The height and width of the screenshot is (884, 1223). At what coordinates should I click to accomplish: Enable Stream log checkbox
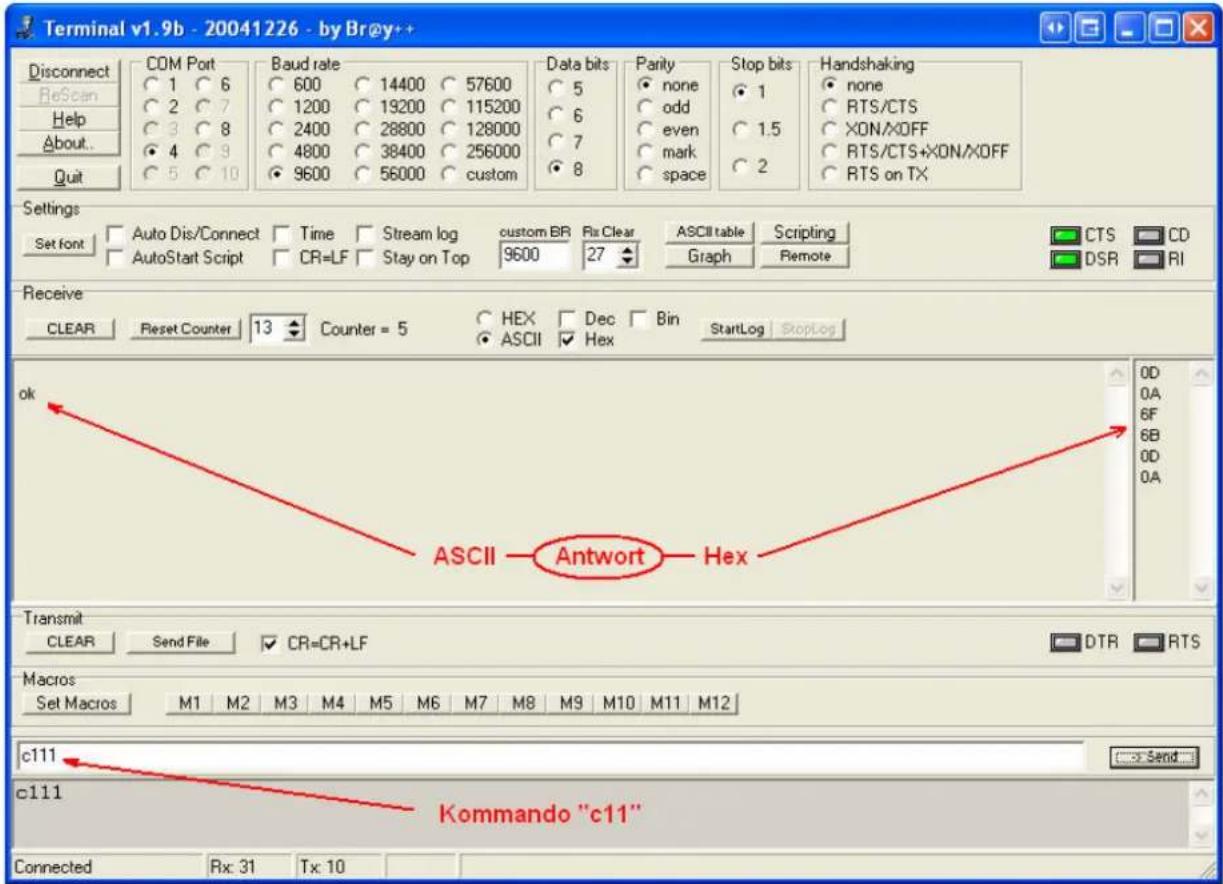coord(365,234)
